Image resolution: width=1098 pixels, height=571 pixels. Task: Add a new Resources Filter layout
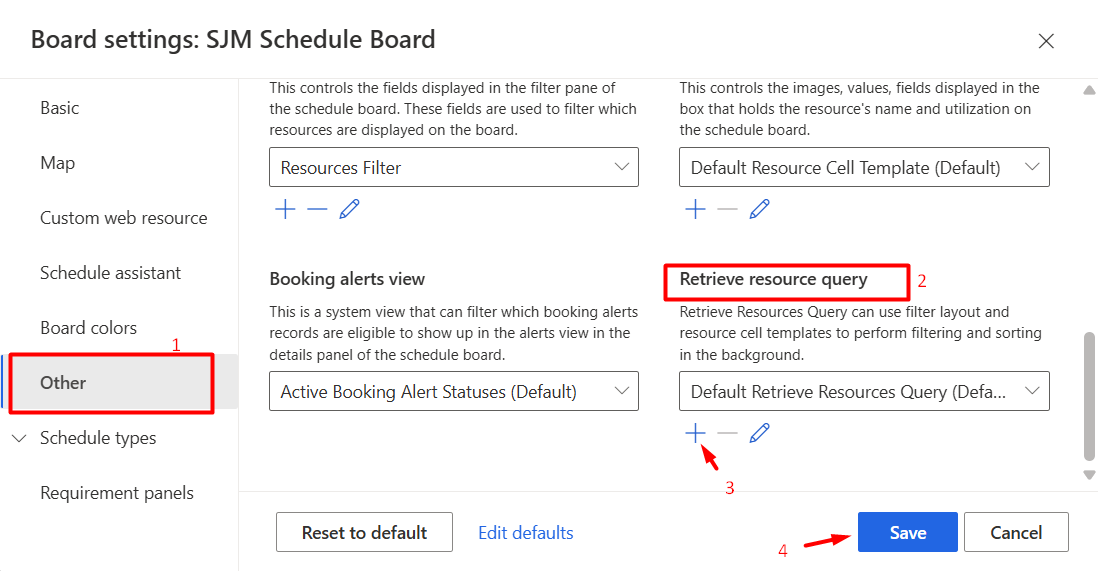point(285,209)
